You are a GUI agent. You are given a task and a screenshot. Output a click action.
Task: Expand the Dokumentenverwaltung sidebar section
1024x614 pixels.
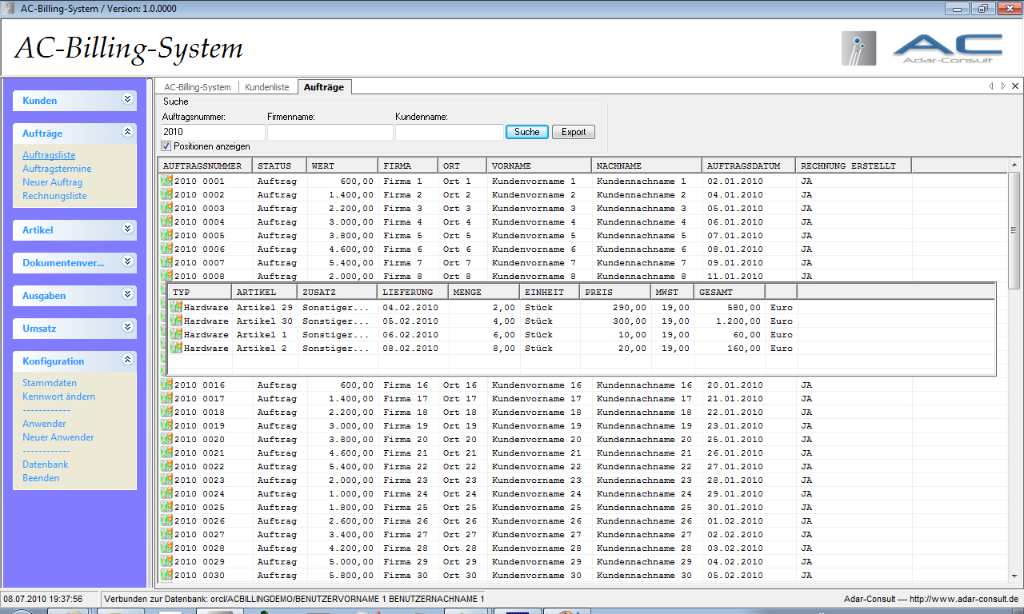click(127, 261)
